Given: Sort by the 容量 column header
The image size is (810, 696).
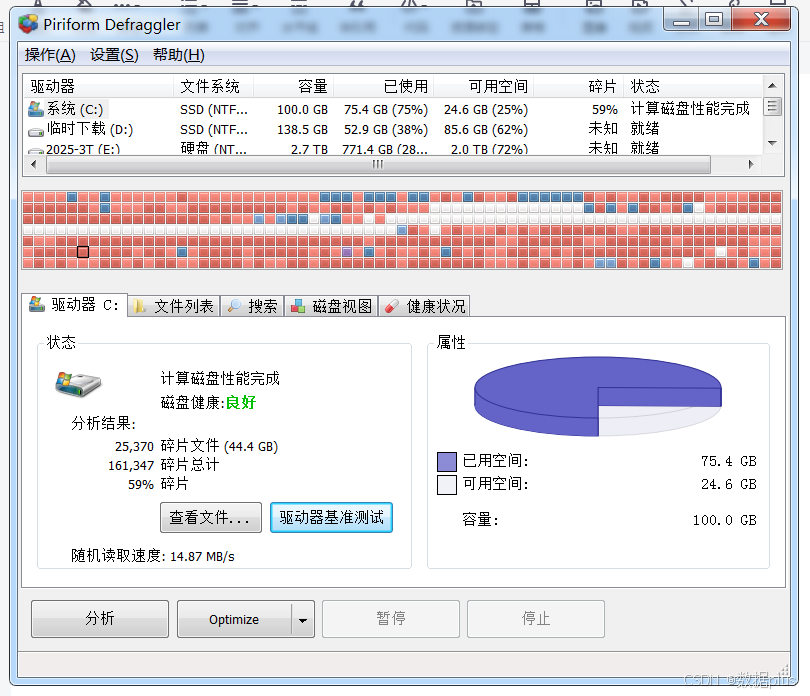Looking at the screenshot, I should (x=293, y=86).
